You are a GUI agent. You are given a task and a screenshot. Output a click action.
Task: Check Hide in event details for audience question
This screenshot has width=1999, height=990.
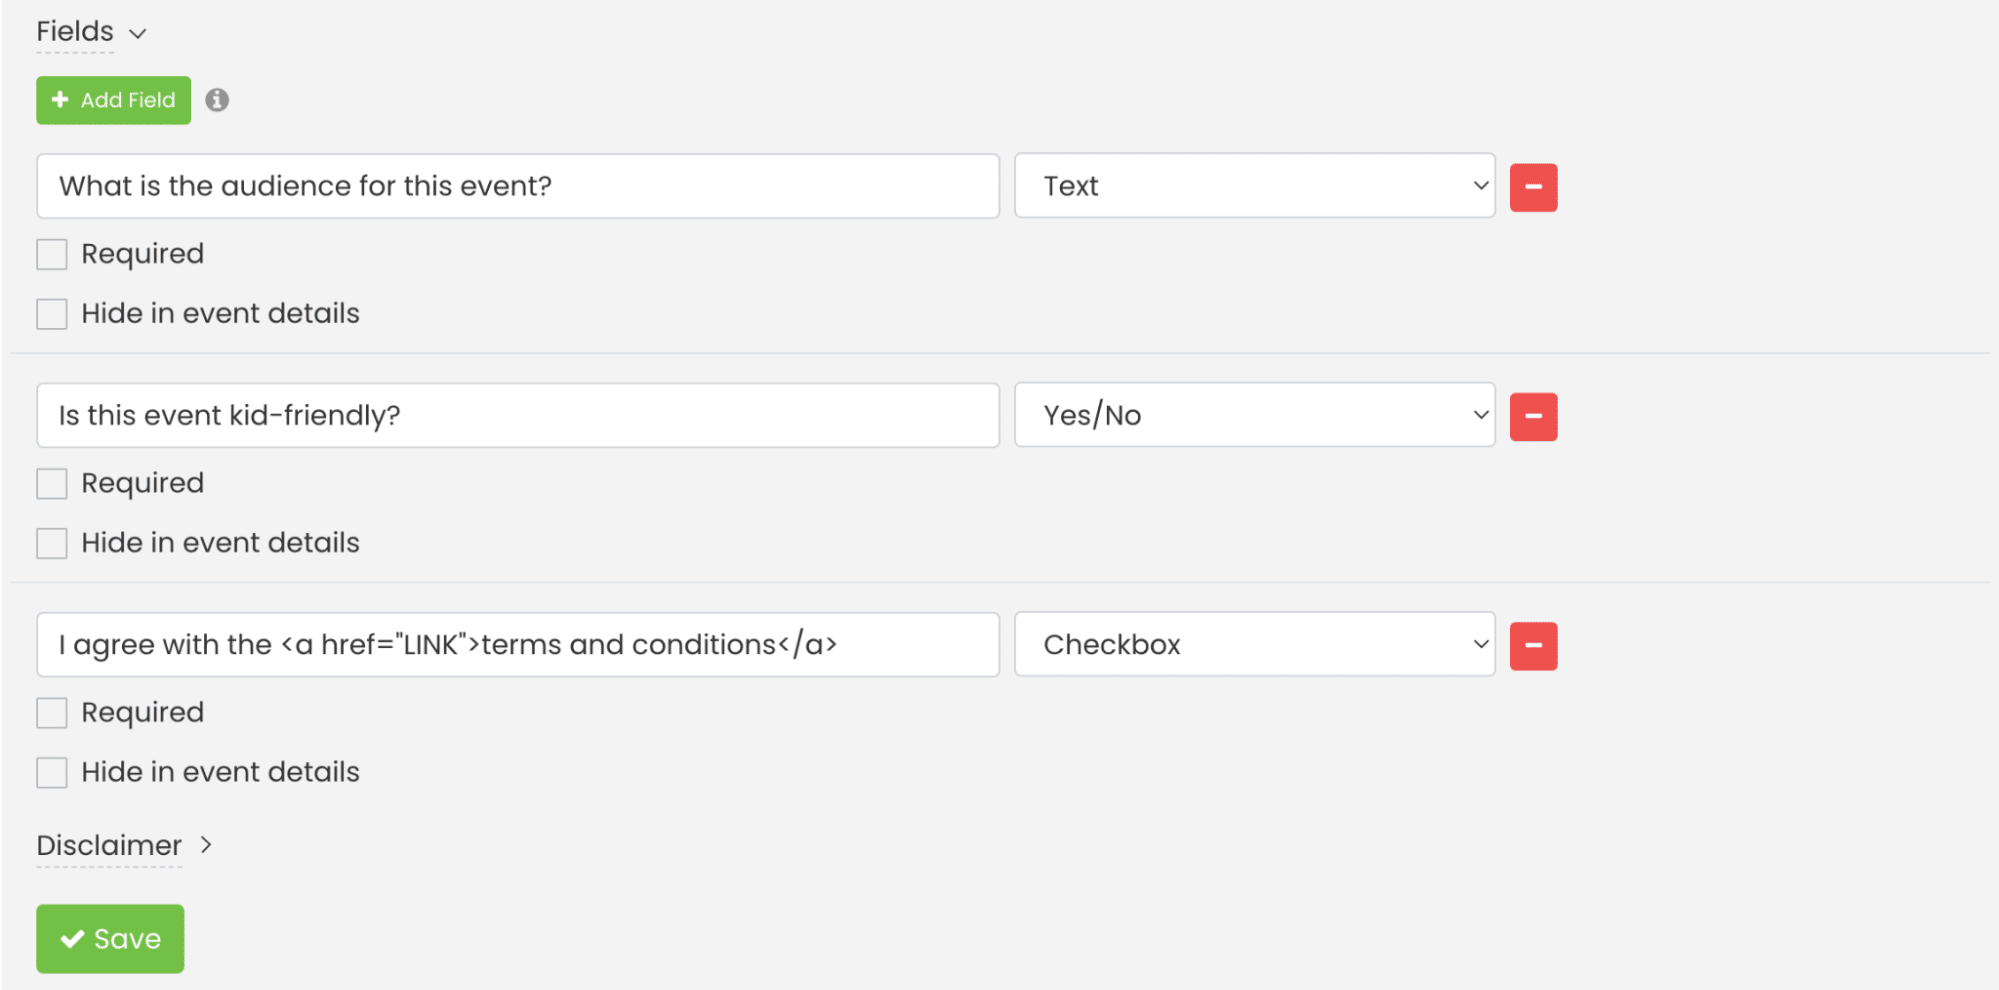tap(51, 313)
